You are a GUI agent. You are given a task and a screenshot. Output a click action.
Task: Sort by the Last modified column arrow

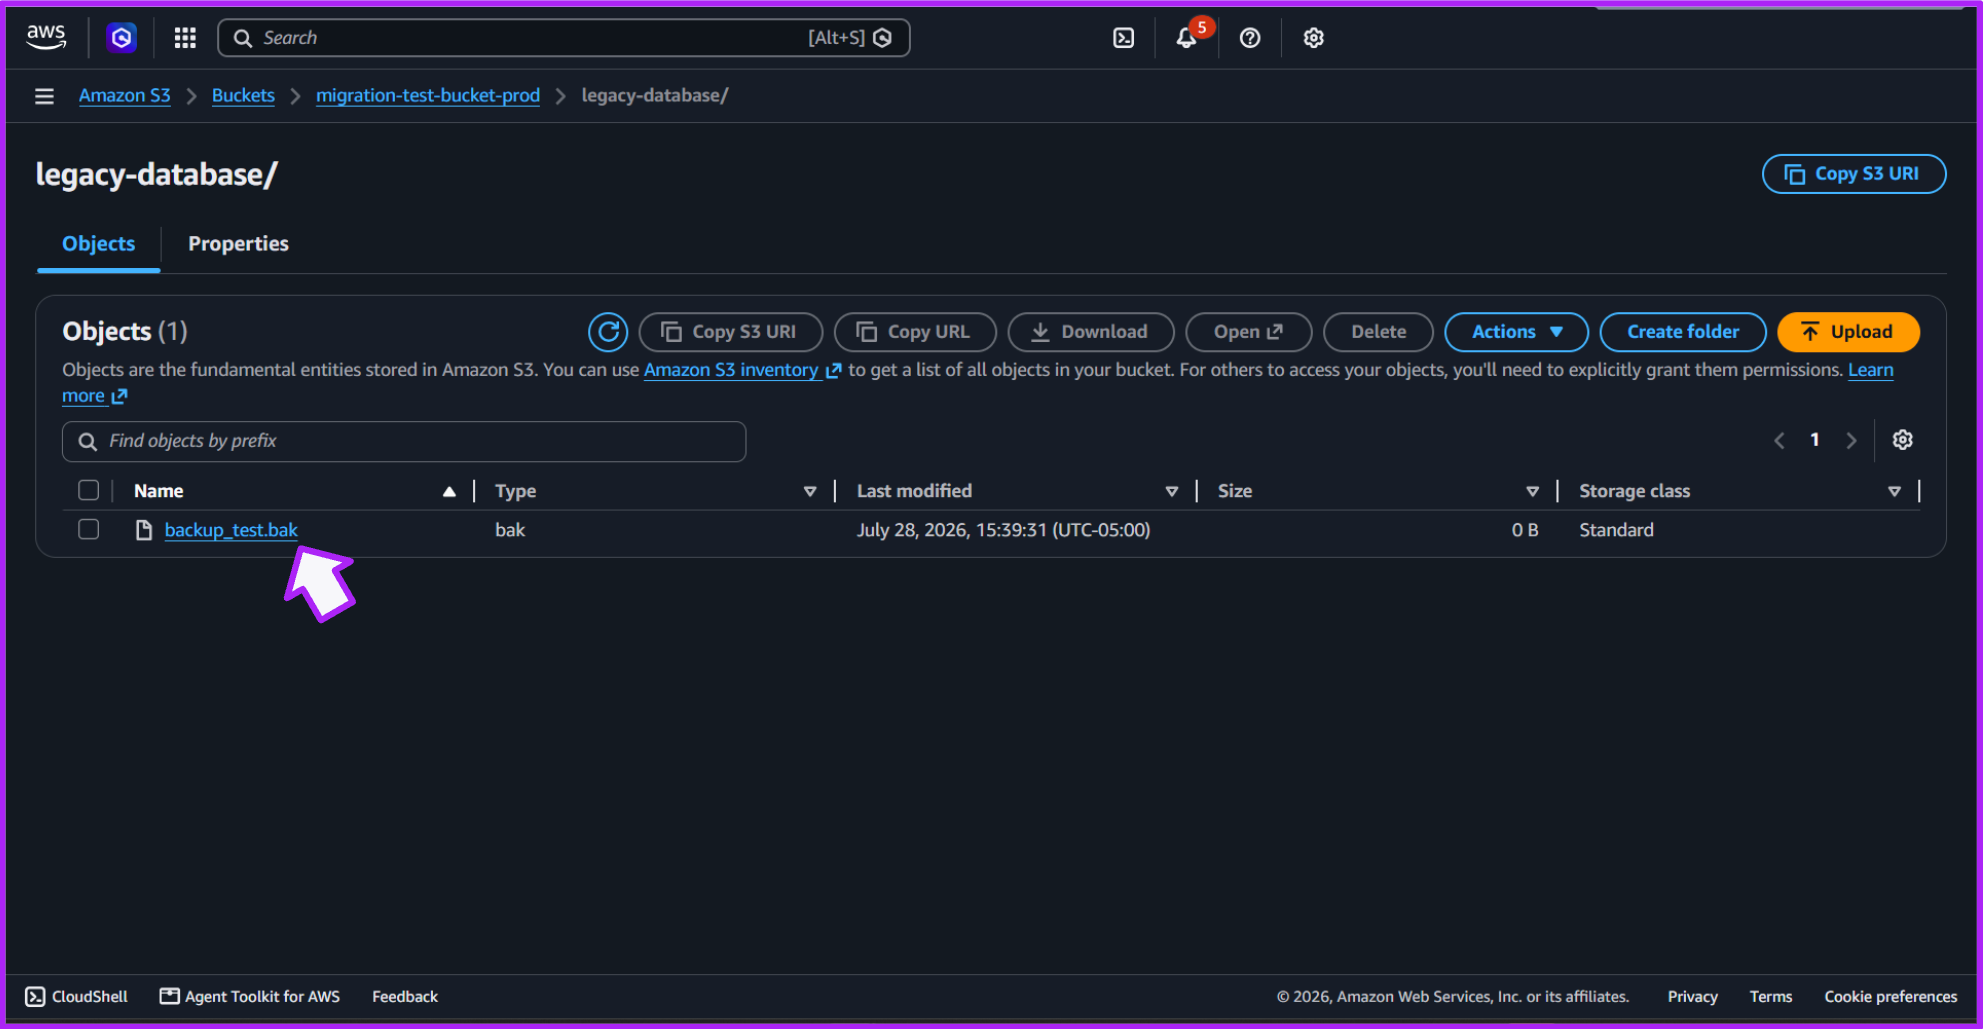pyautogui.click(x=1171, y=491)
